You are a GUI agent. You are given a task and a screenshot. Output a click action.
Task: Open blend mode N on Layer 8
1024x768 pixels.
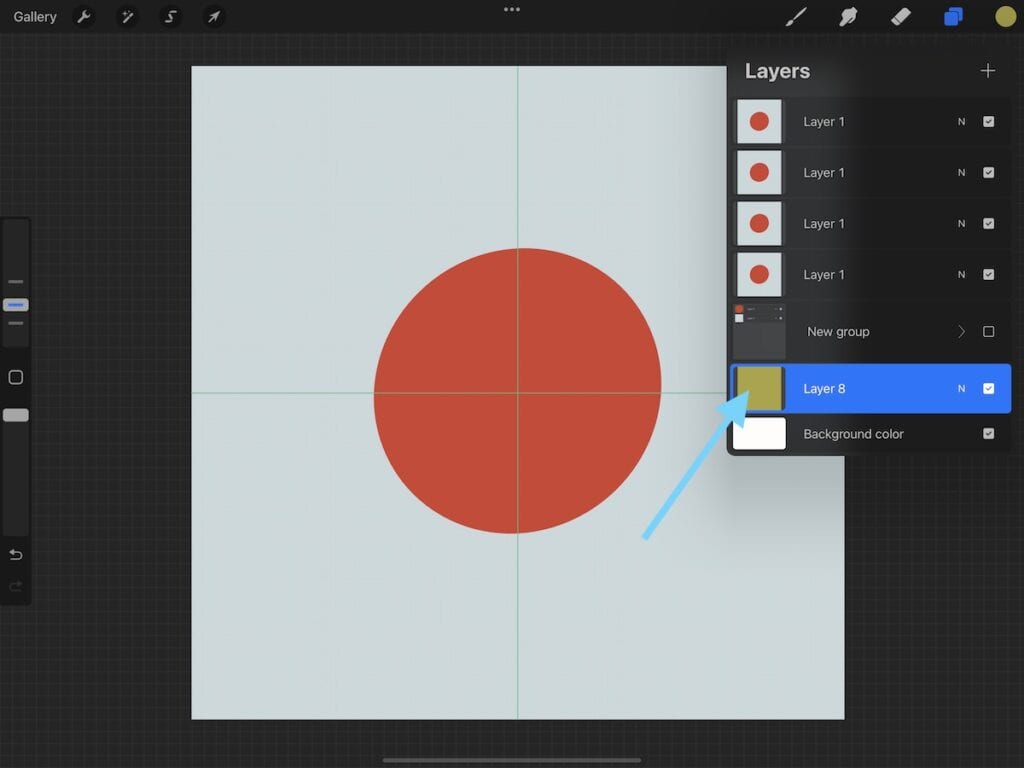pyautogui.click(x=961, y=389)
